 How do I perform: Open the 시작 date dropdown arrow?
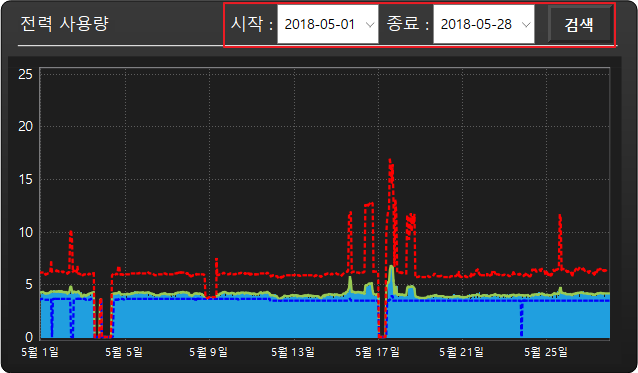[x=370, y=24]
